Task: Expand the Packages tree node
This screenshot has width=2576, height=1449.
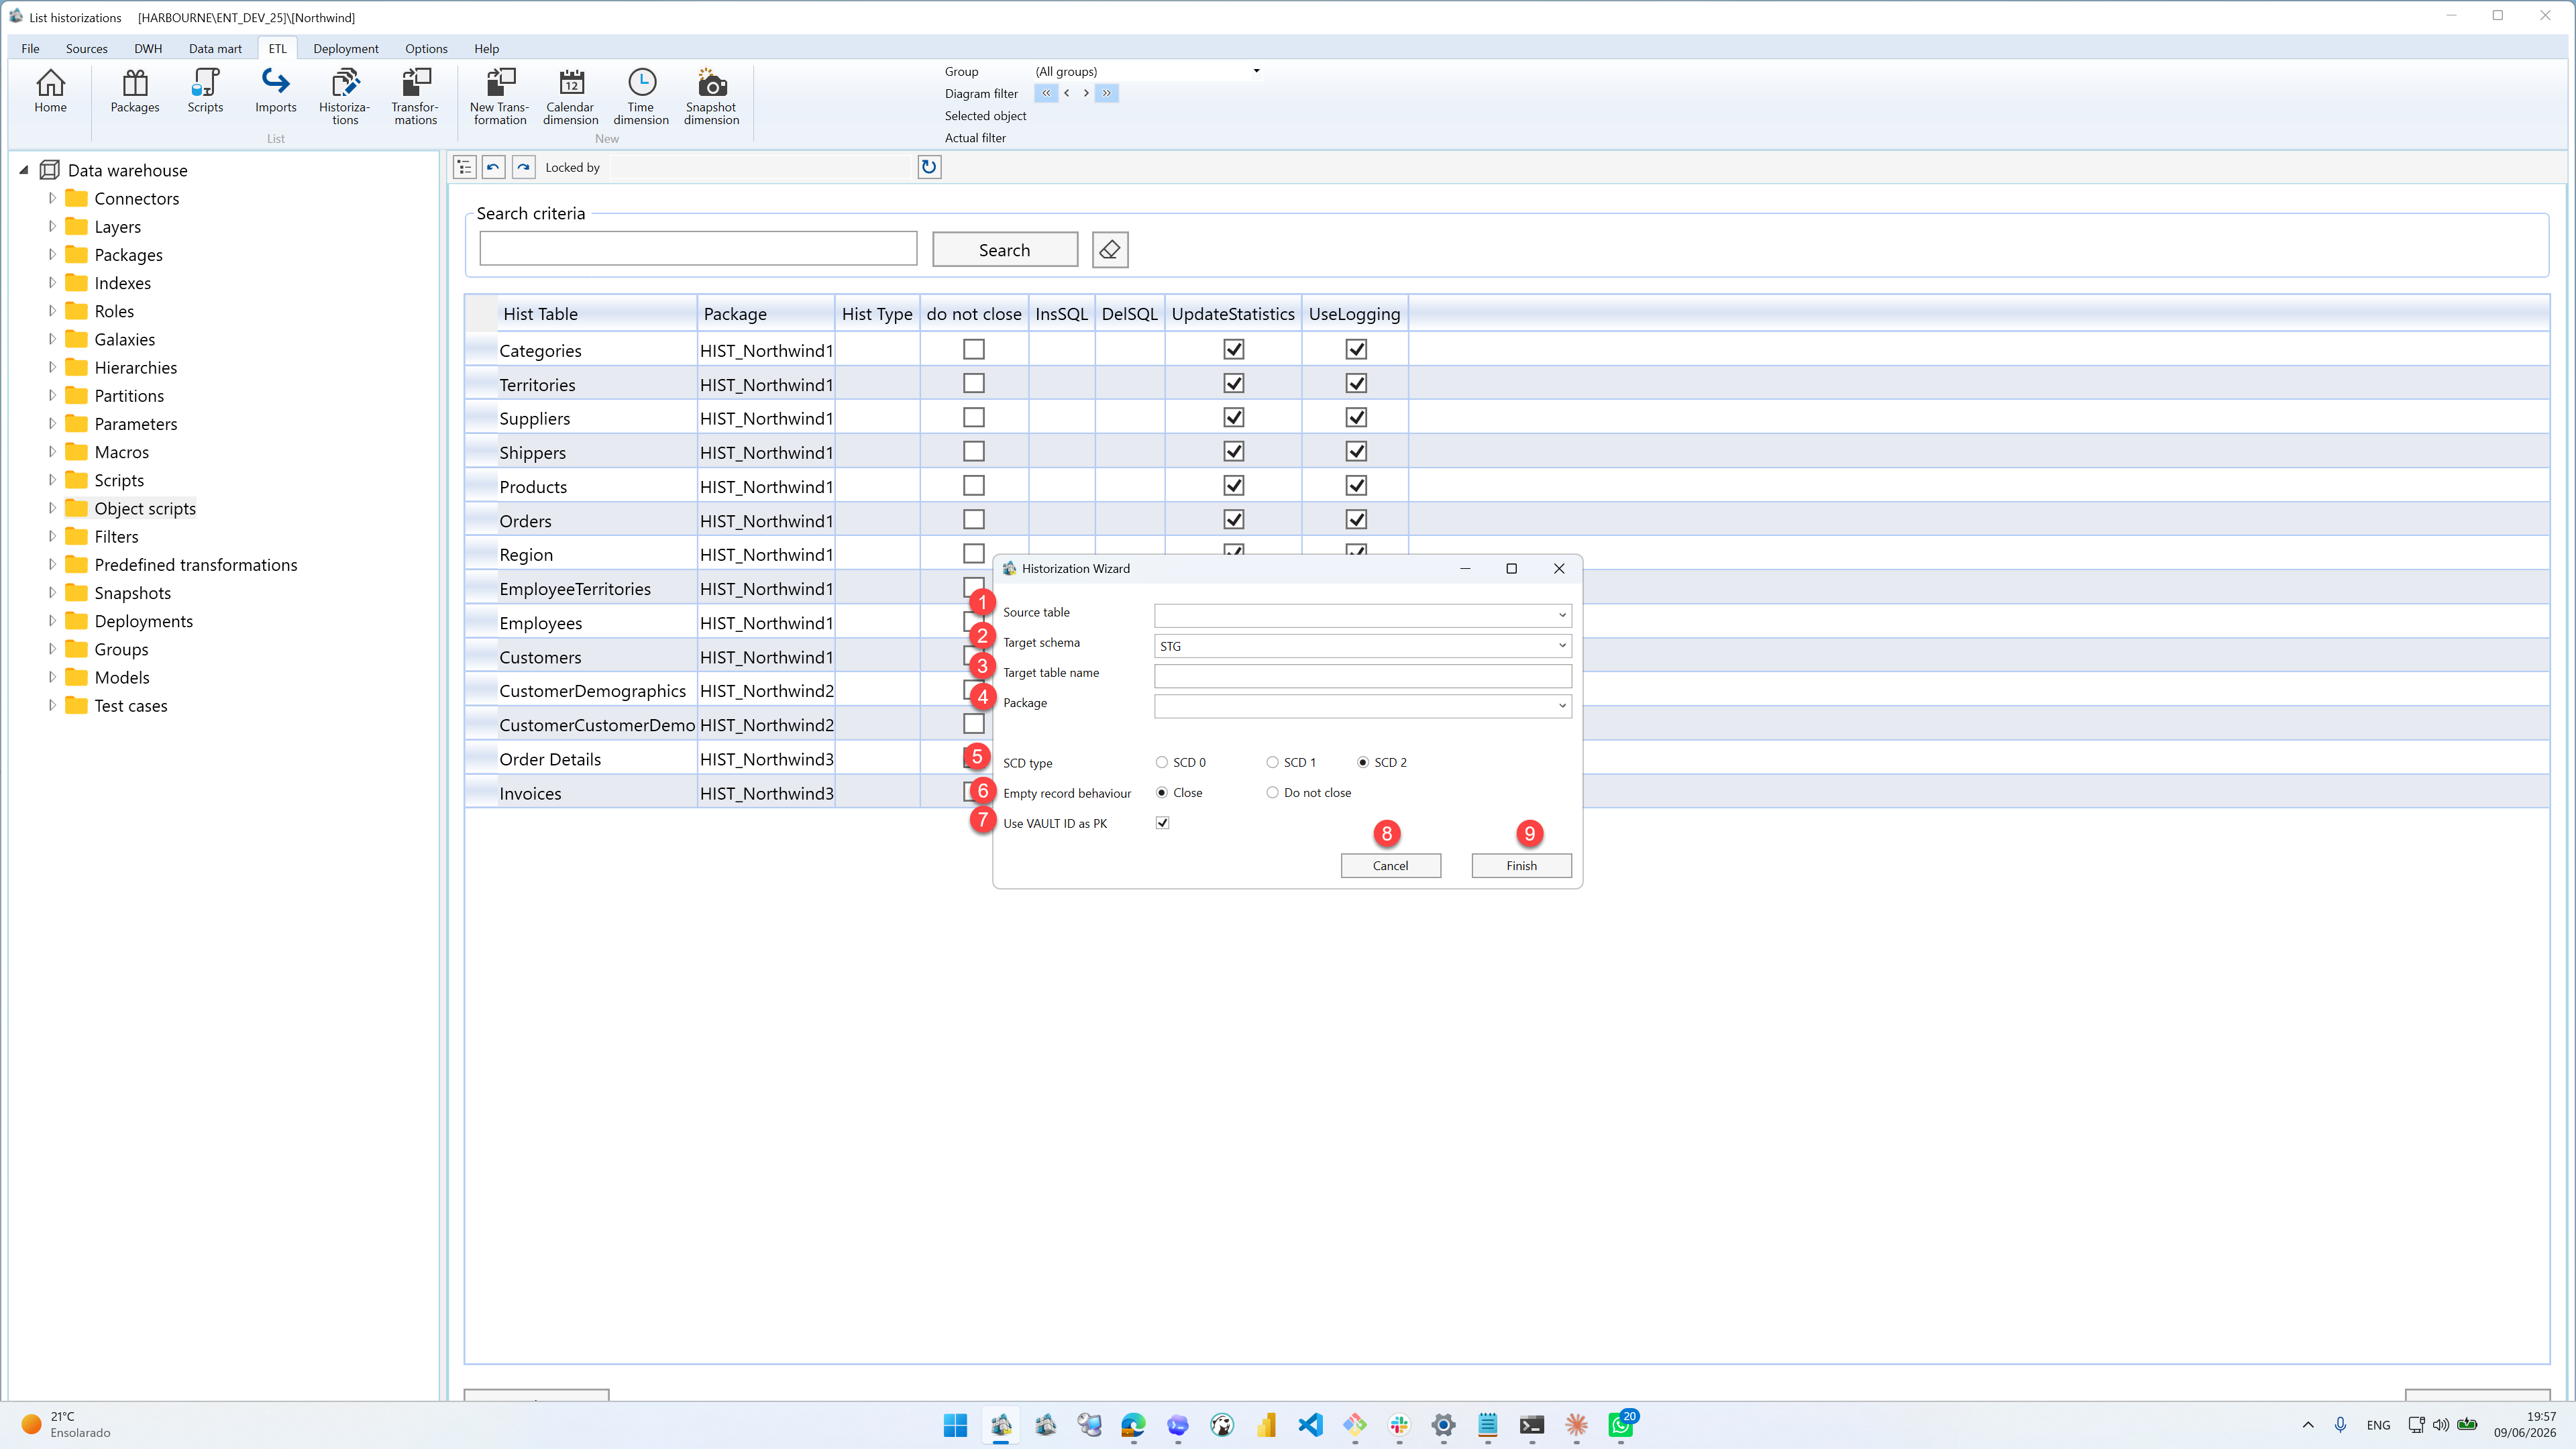Action: click(x=52, y=254)
